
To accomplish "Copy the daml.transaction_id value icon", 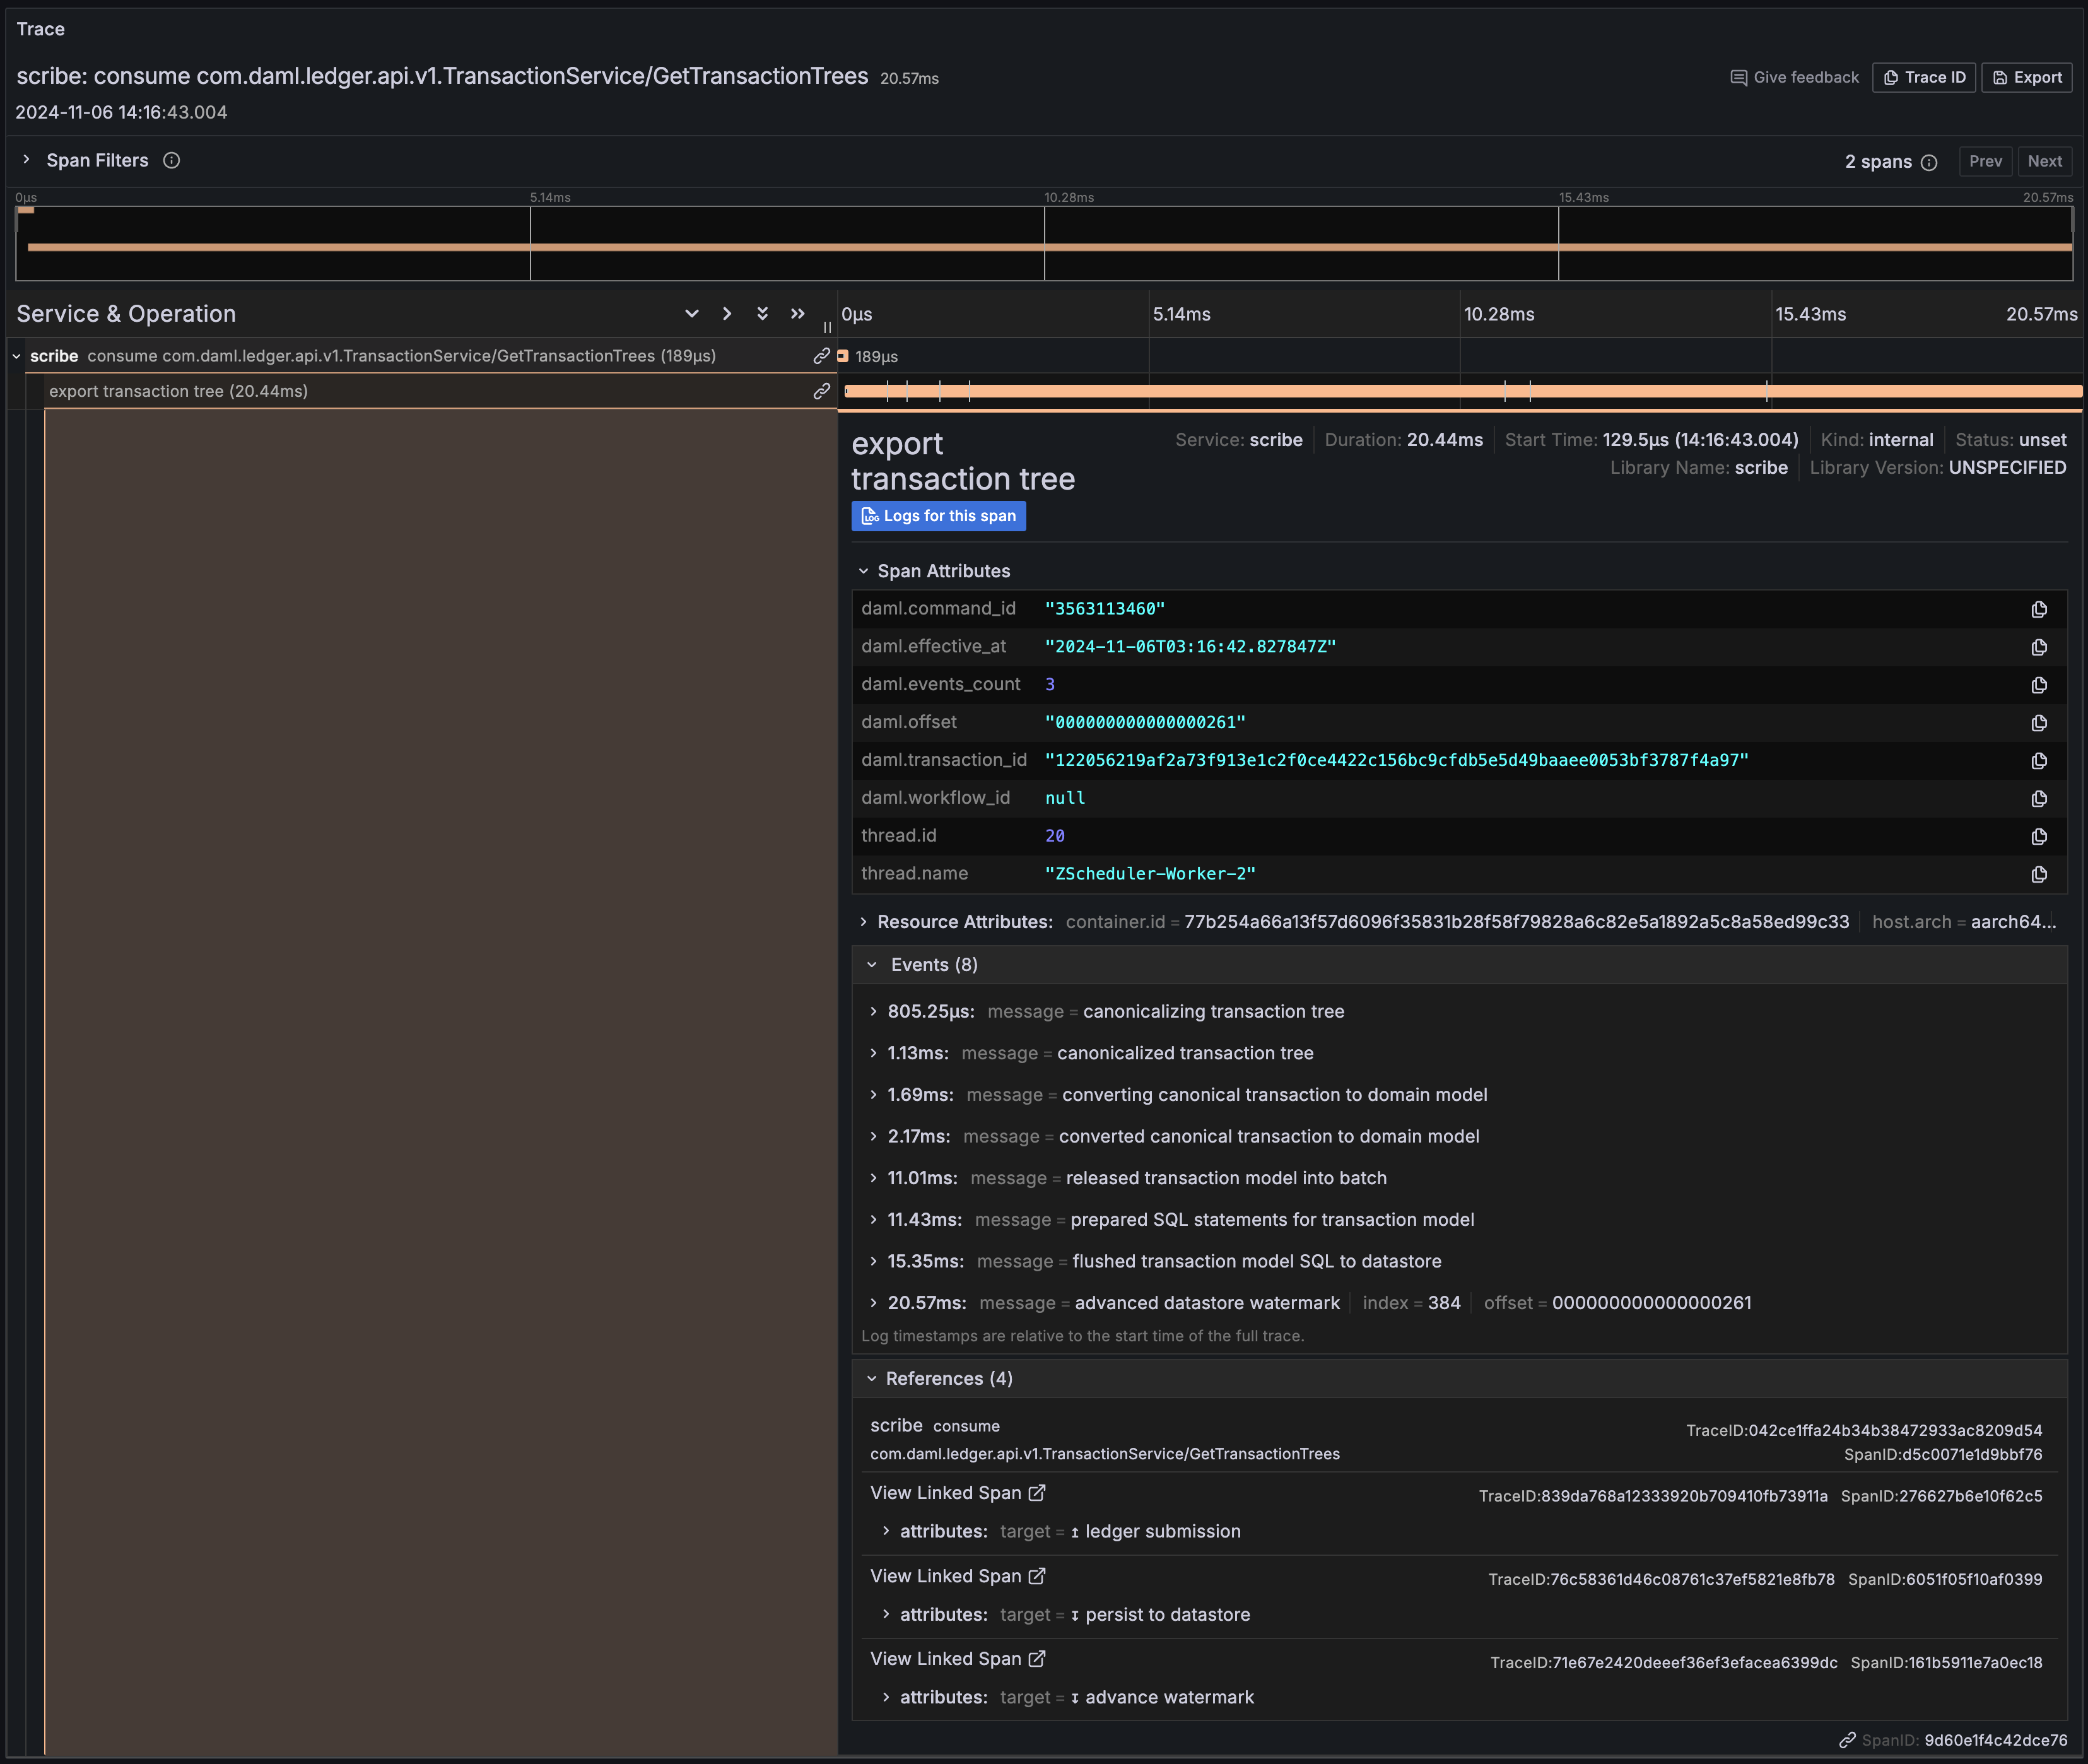I will coord(2038,760).
